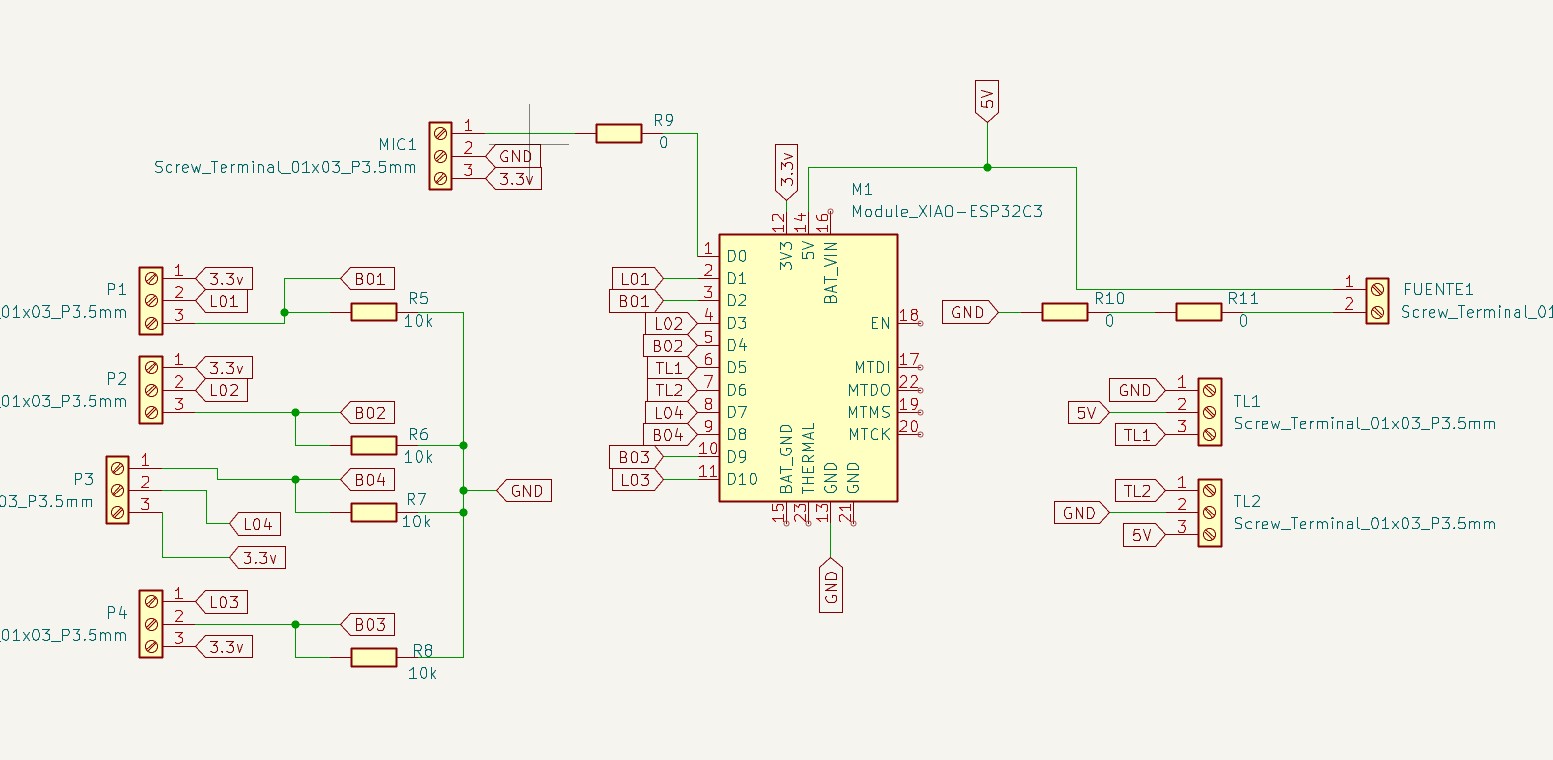Select the P1 connector symbol
This screenshot has width=1553, height=760.
click(x=150, y=300)
